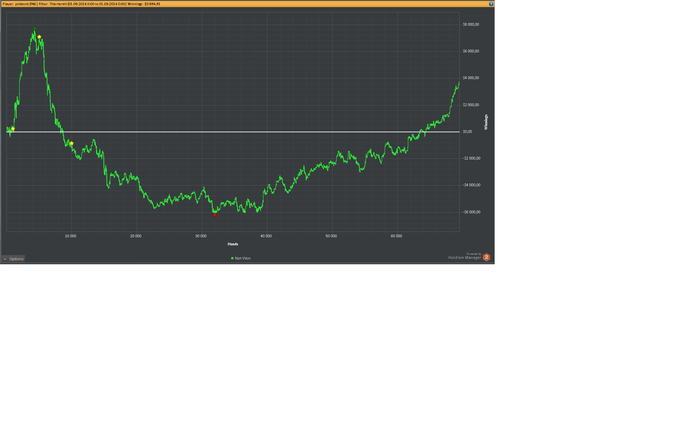Screen dimensions: 700x438
Task: Click the 60 000 hands axis label
Action: point(396,236)
